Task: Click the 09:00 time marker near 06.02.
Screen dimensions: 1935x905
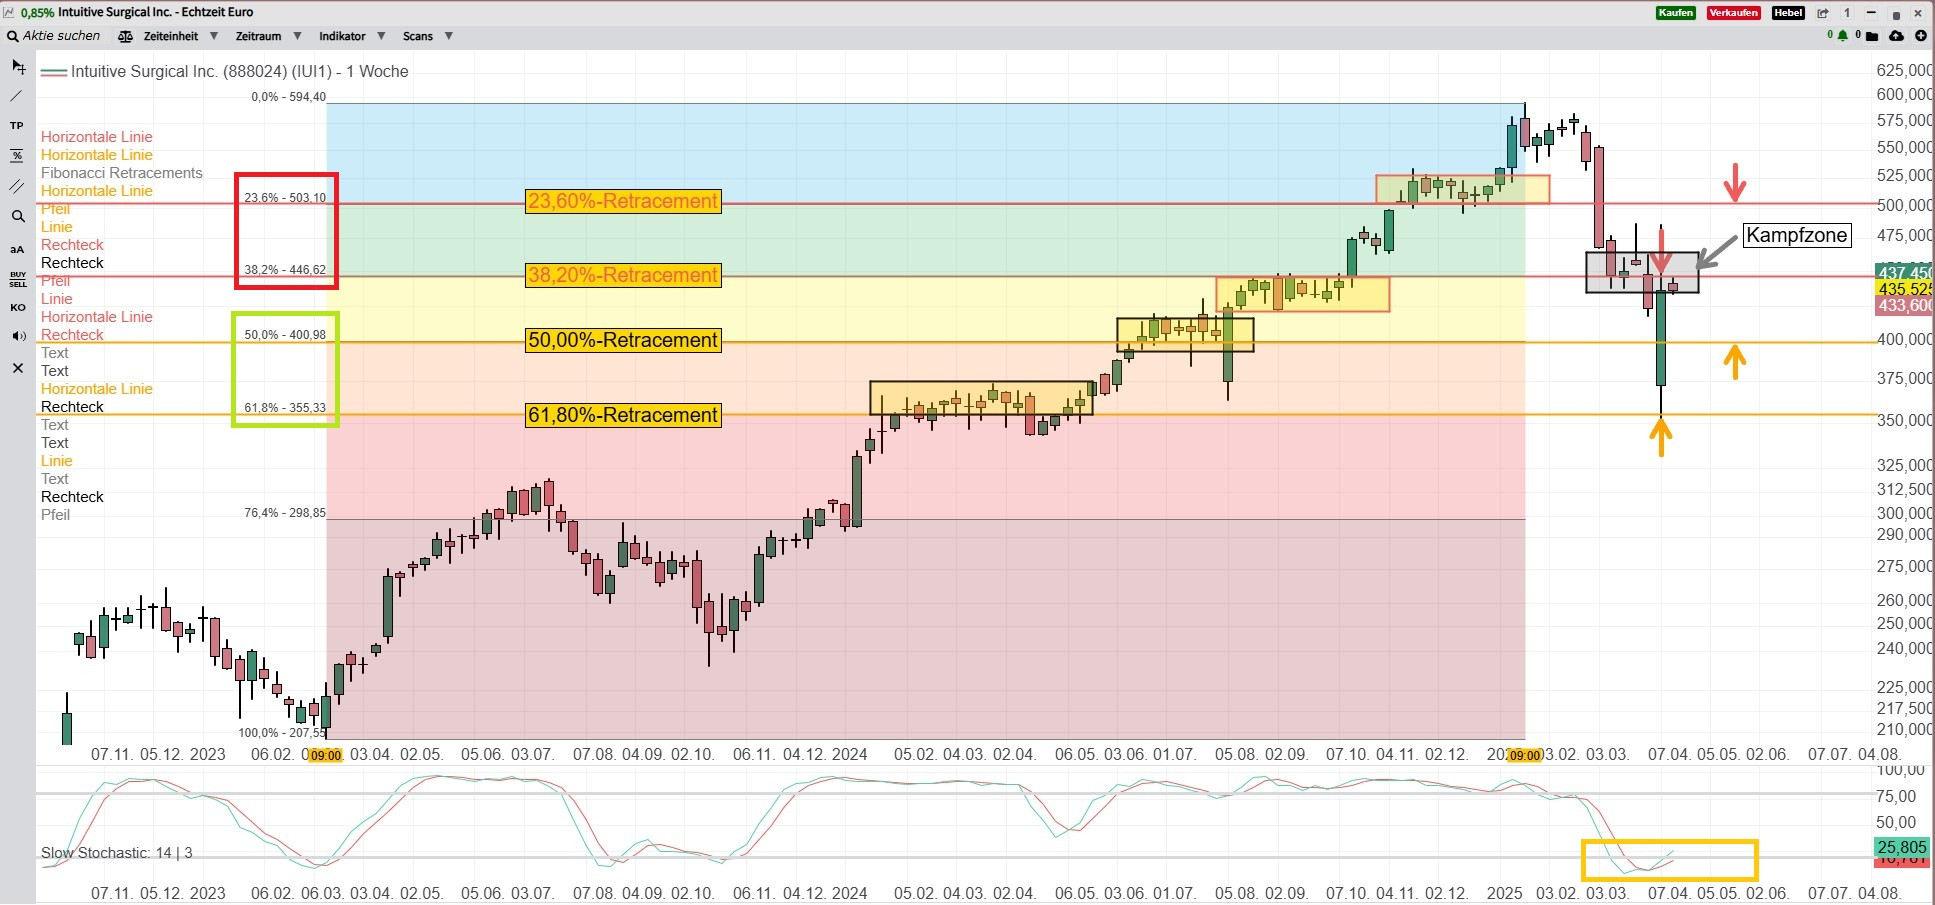Action: 325,755
